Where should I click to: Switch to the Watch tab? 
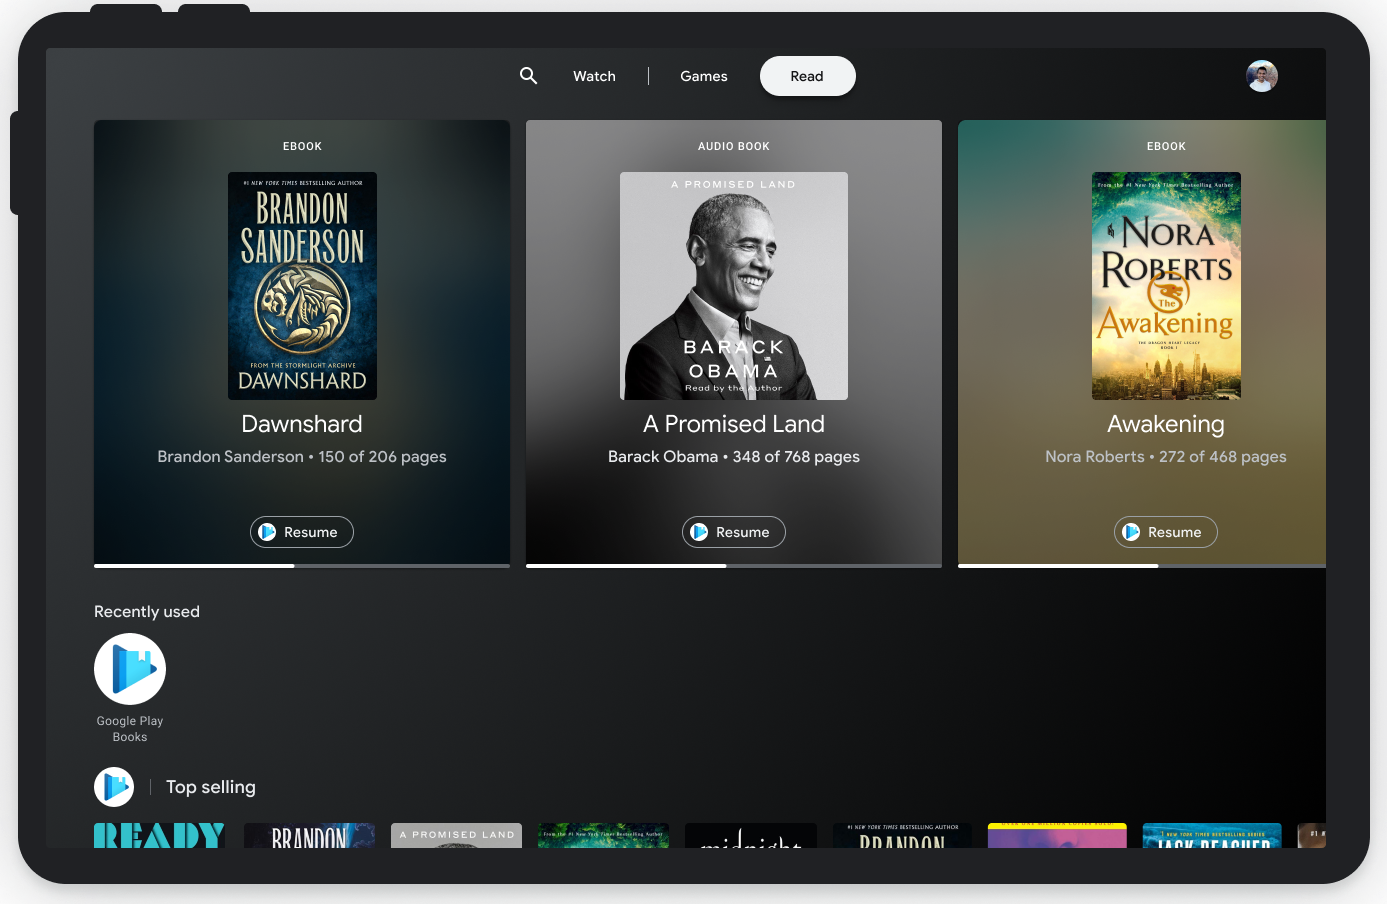tap(594, 76)
